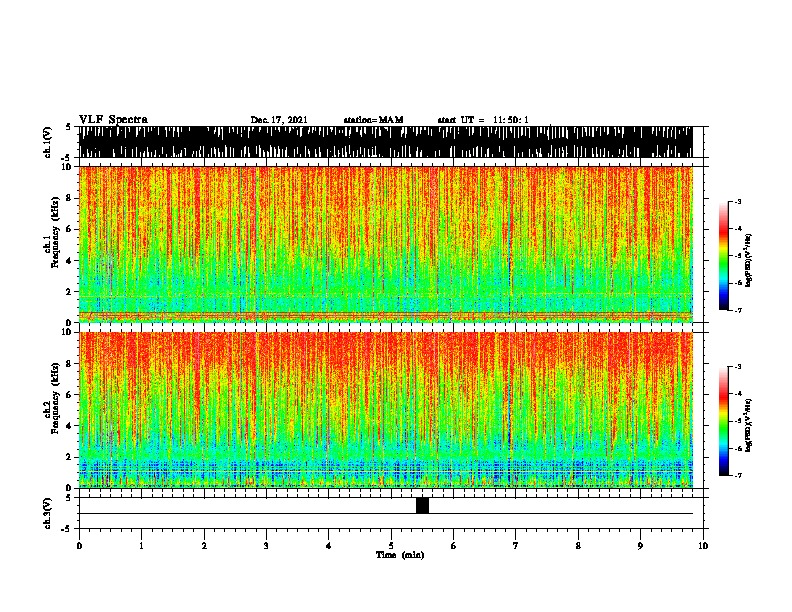Click the ch.2 PSD color scale bar
The height and width of the screenshot is (612, 792).
(724, 421)
